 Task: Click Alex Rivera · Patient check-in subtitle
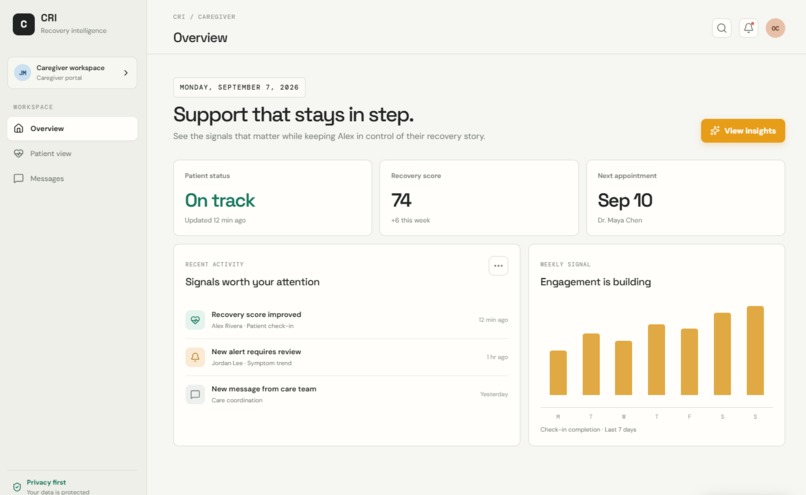[252, 326]
